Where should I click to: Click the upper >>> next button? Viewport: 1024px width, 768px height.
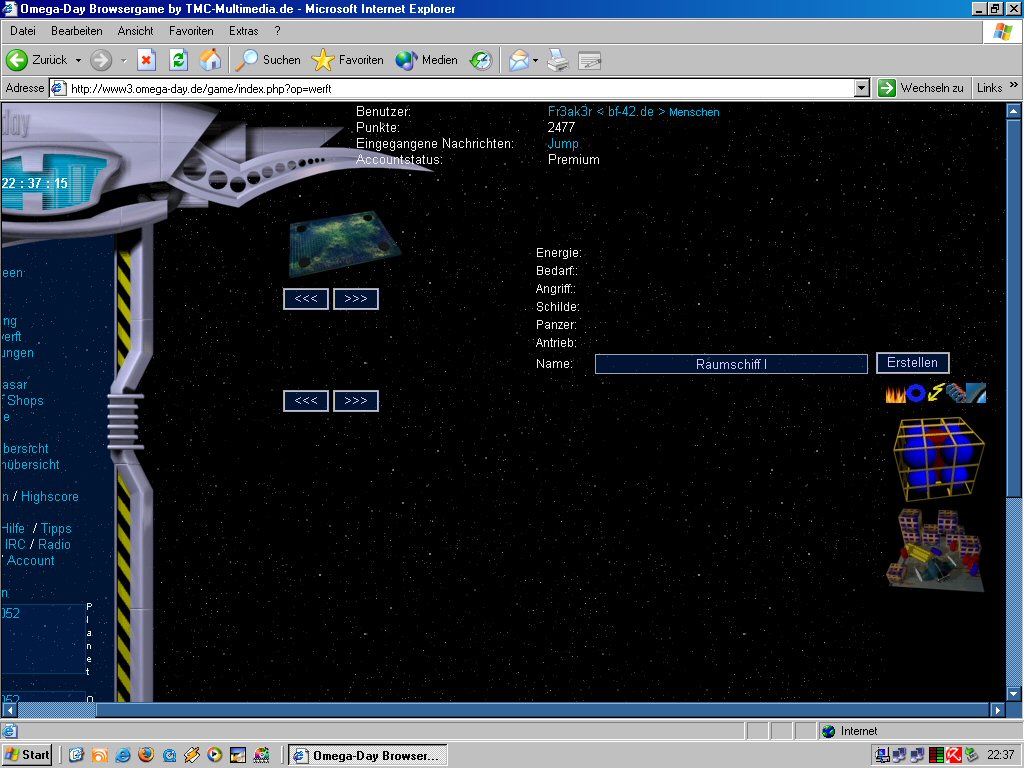[356, 299]
